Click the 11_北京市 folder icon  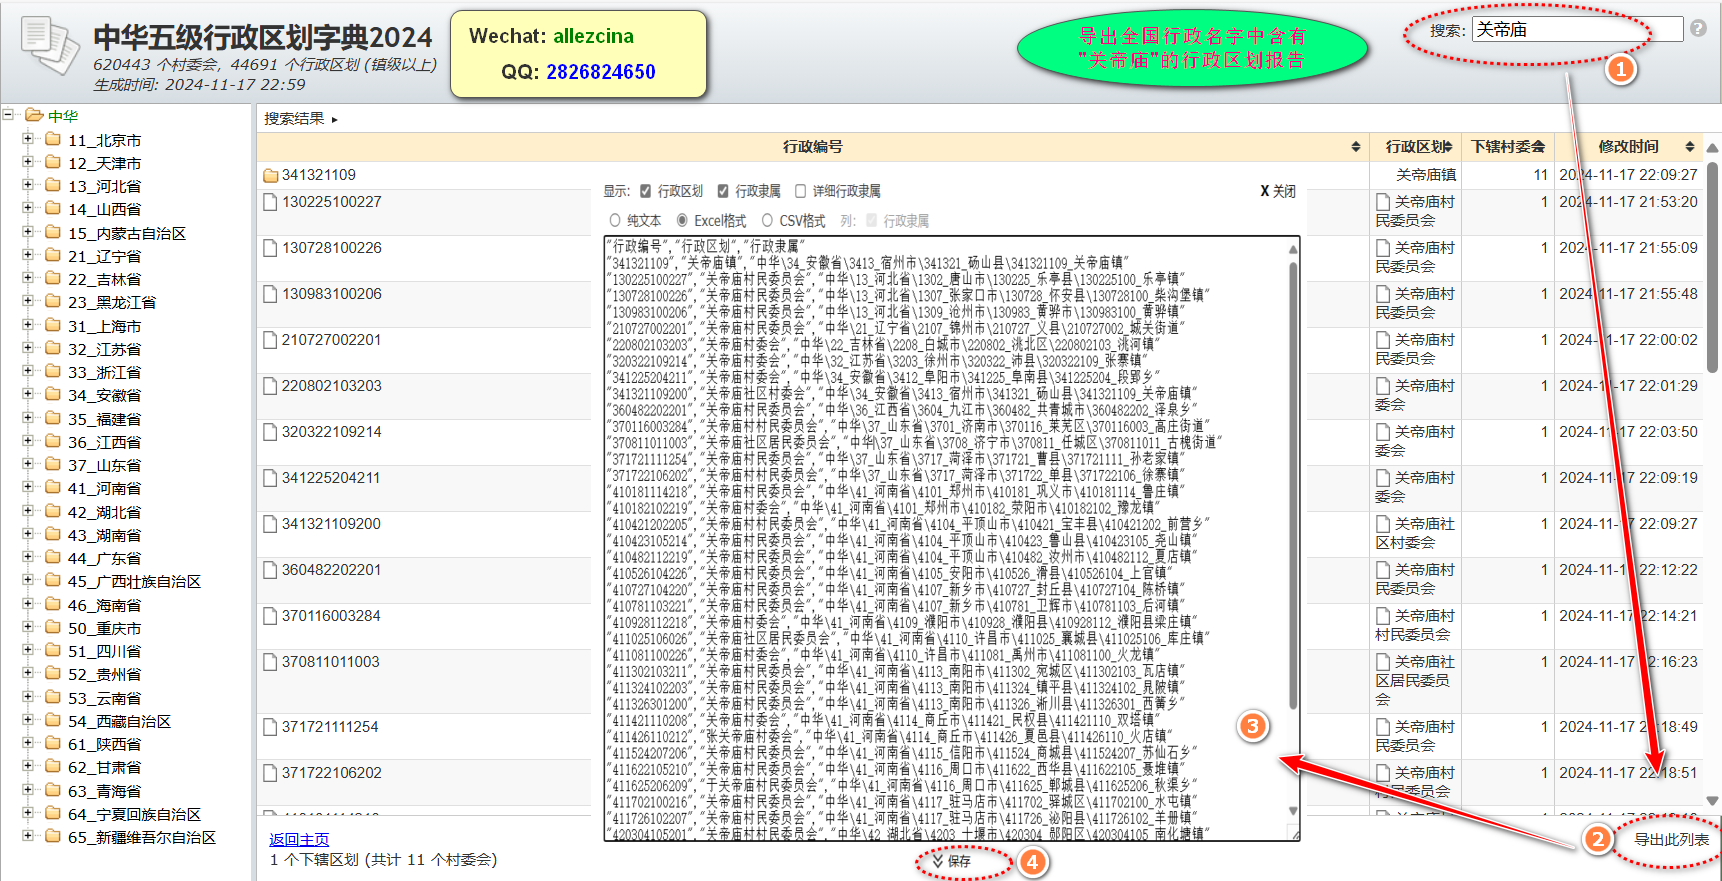tap(53, 139)
